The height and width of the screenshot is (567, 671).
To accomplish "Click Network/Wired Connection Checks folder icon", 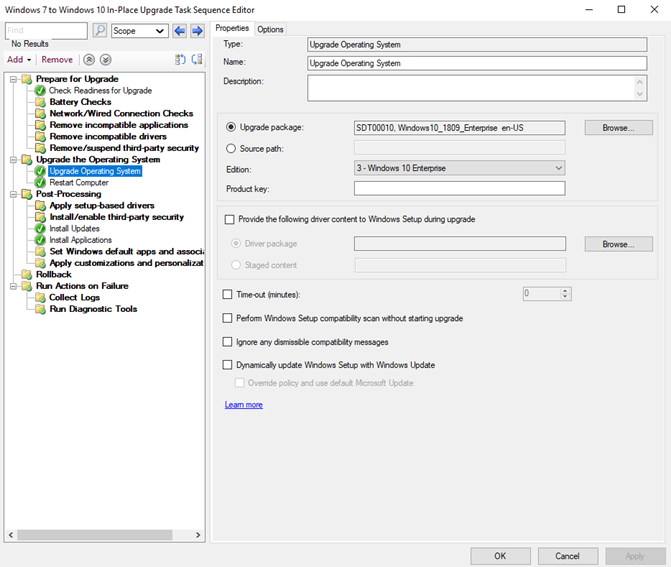I will pos(40,114).
